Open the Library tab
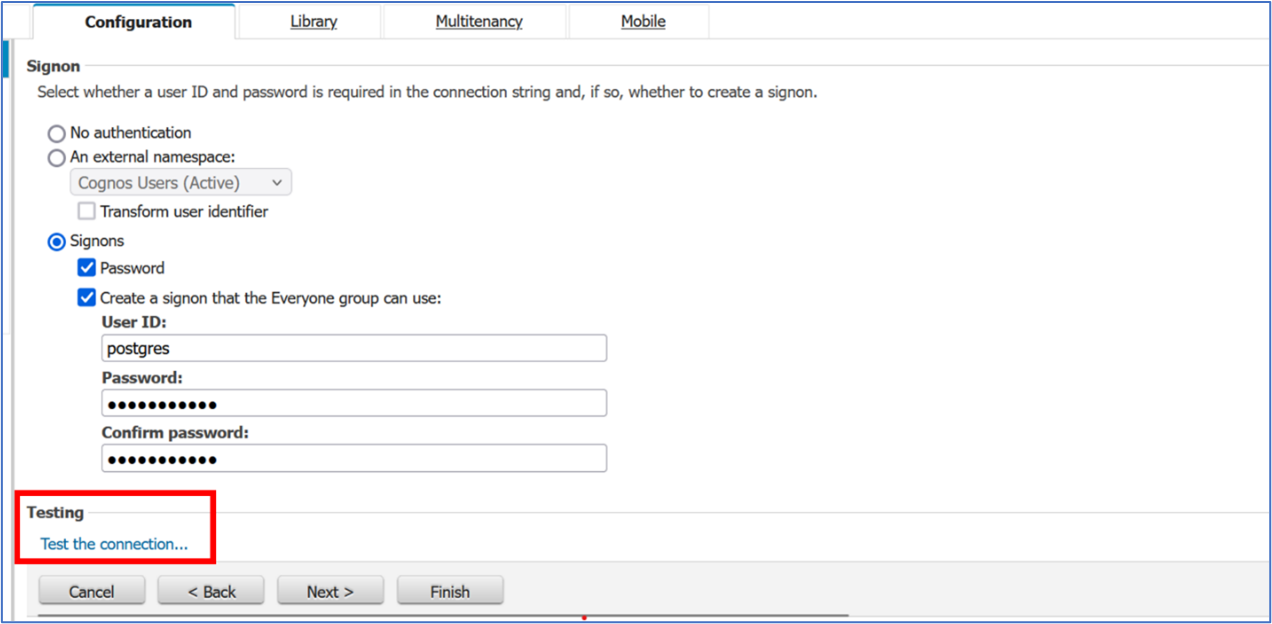Image resolution: width=1272 pixels, height=624 pixels. 313,21
